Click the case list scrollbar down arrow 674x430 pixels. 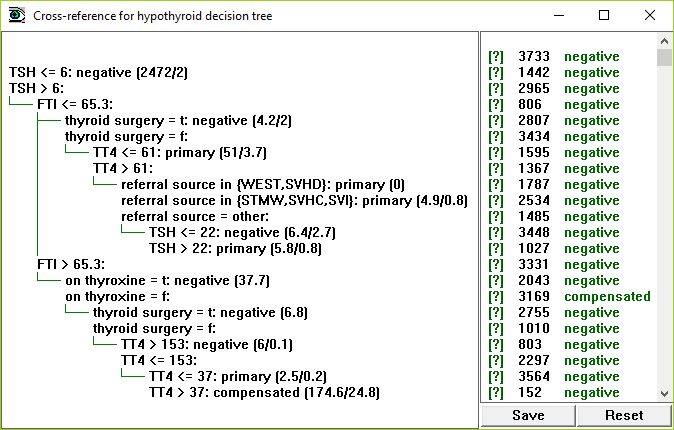(x=664, y=393)
